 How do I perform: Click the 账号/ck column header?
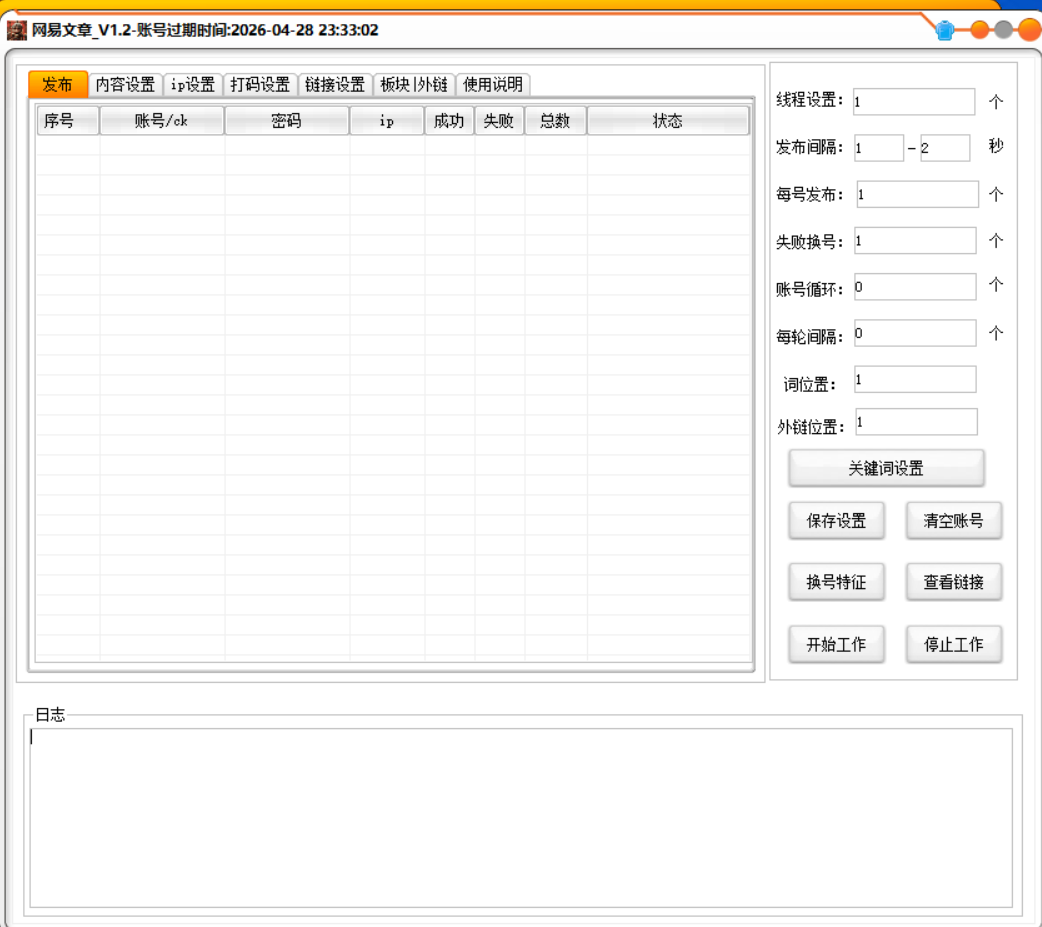(161, 121)
